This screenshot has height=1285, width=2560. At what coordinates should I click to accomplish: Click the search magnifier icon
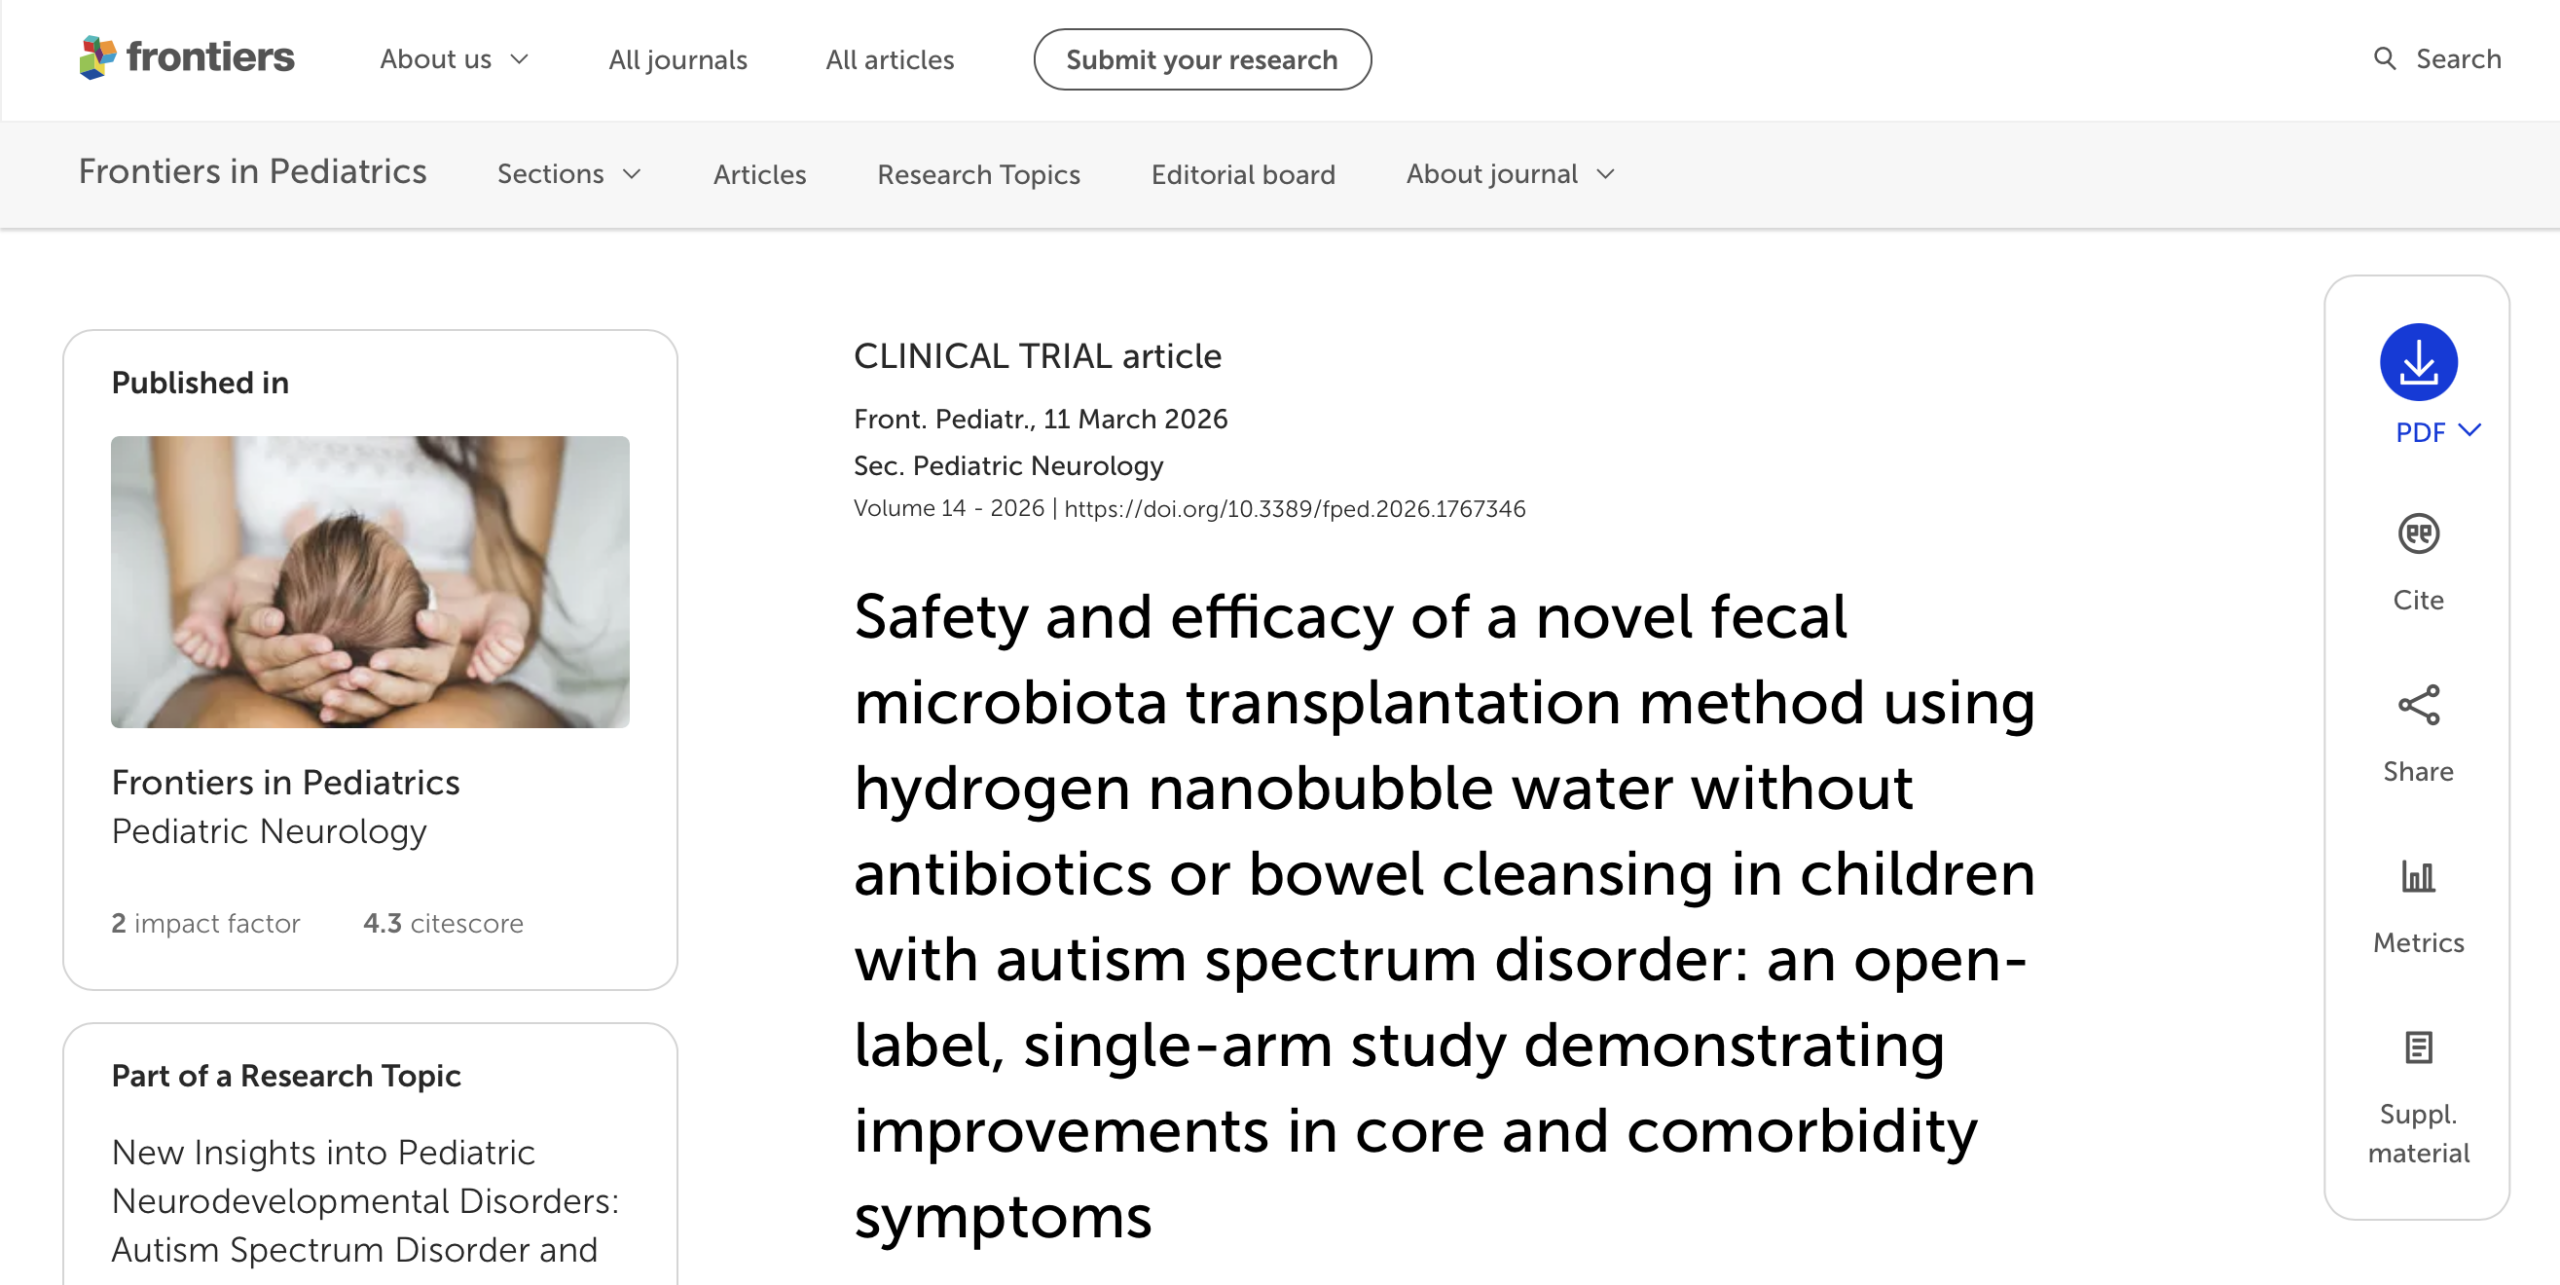point(2385,59)
